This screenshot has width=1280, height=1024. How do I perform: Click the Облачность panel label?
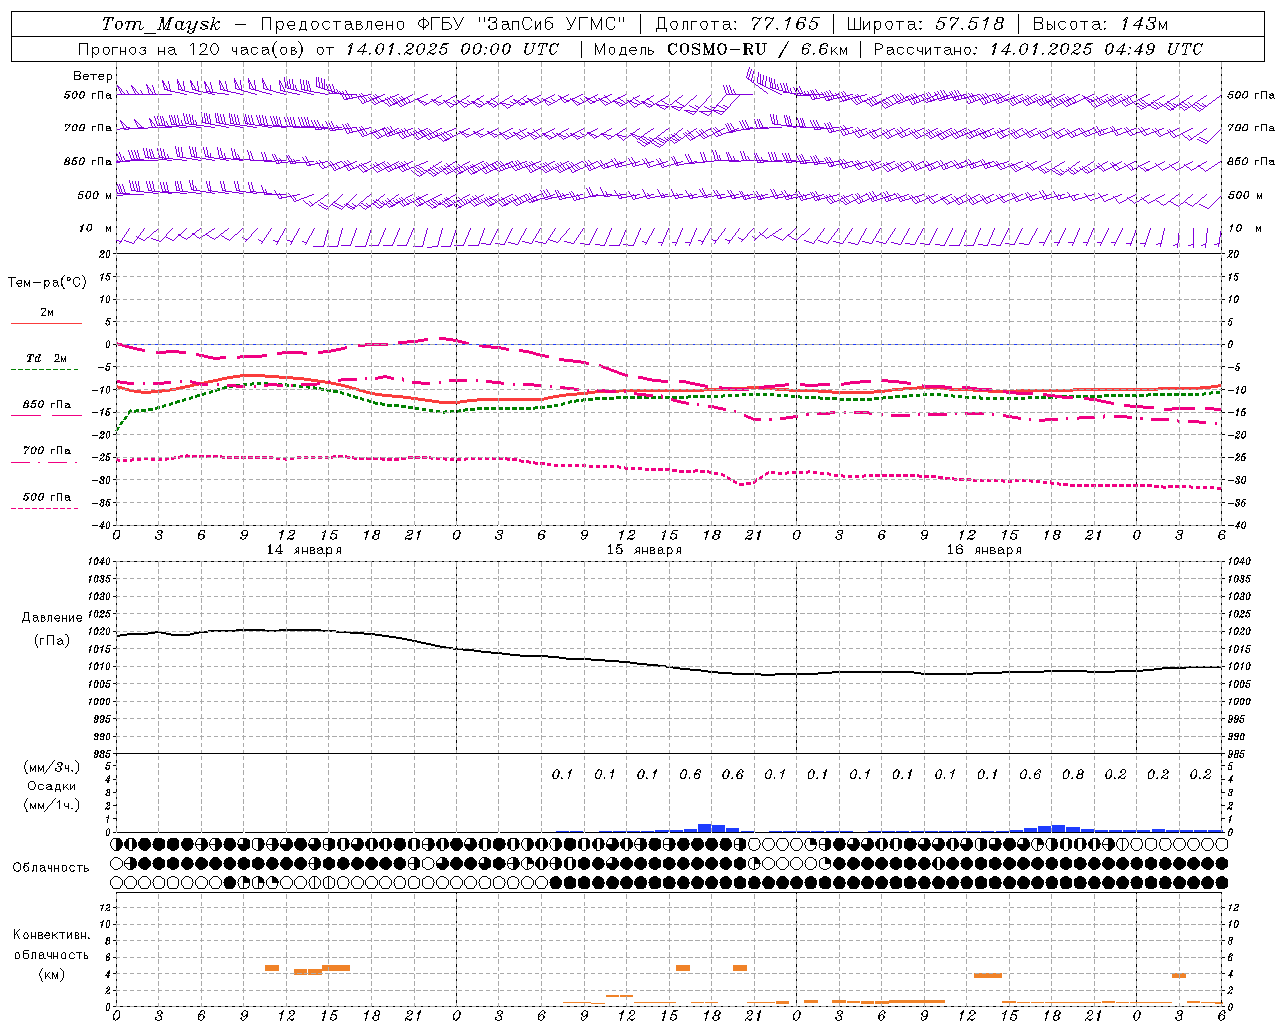[x=51, y=867]
